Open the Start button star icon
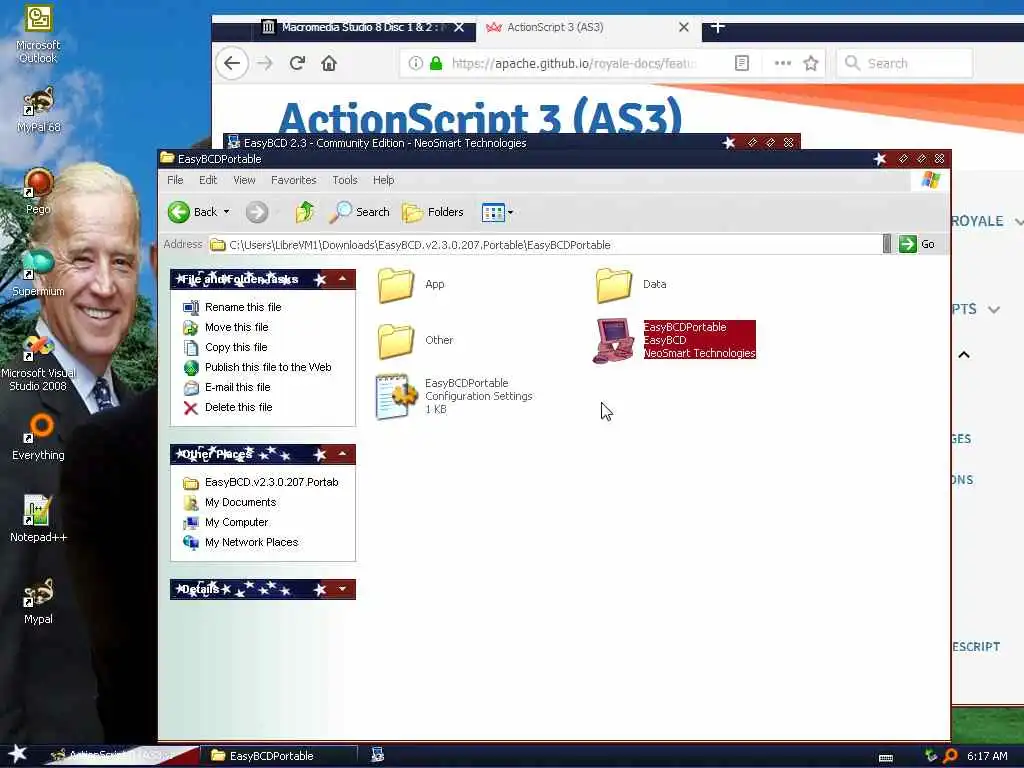This screenshot has height=768, width=1024. tap(17, 754)
